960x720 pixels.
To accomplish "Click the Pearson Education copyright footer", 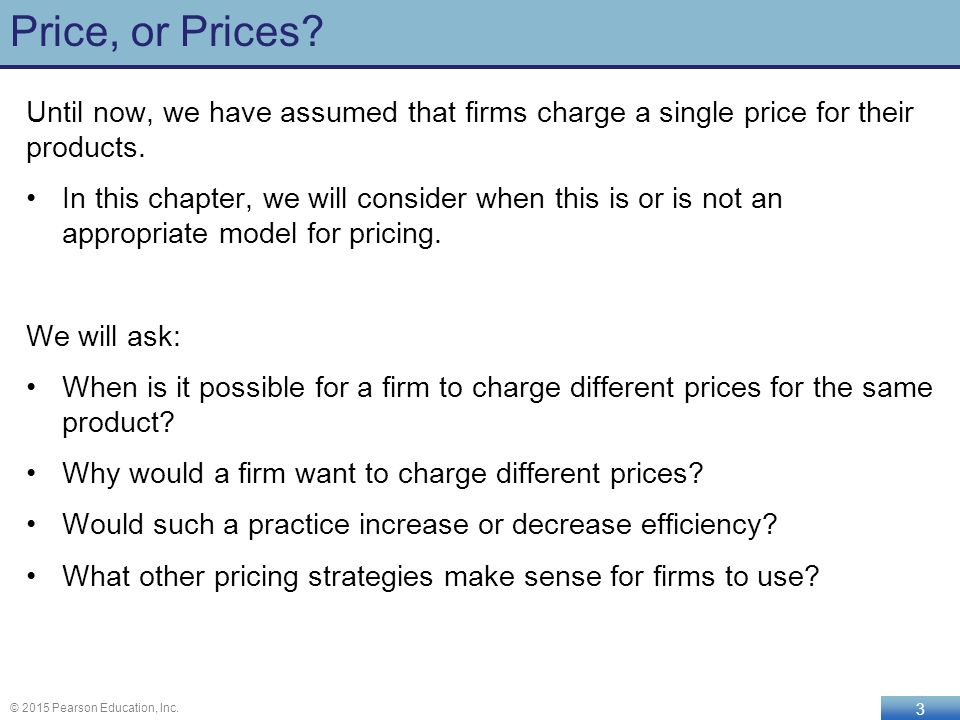I will [94, 708].
